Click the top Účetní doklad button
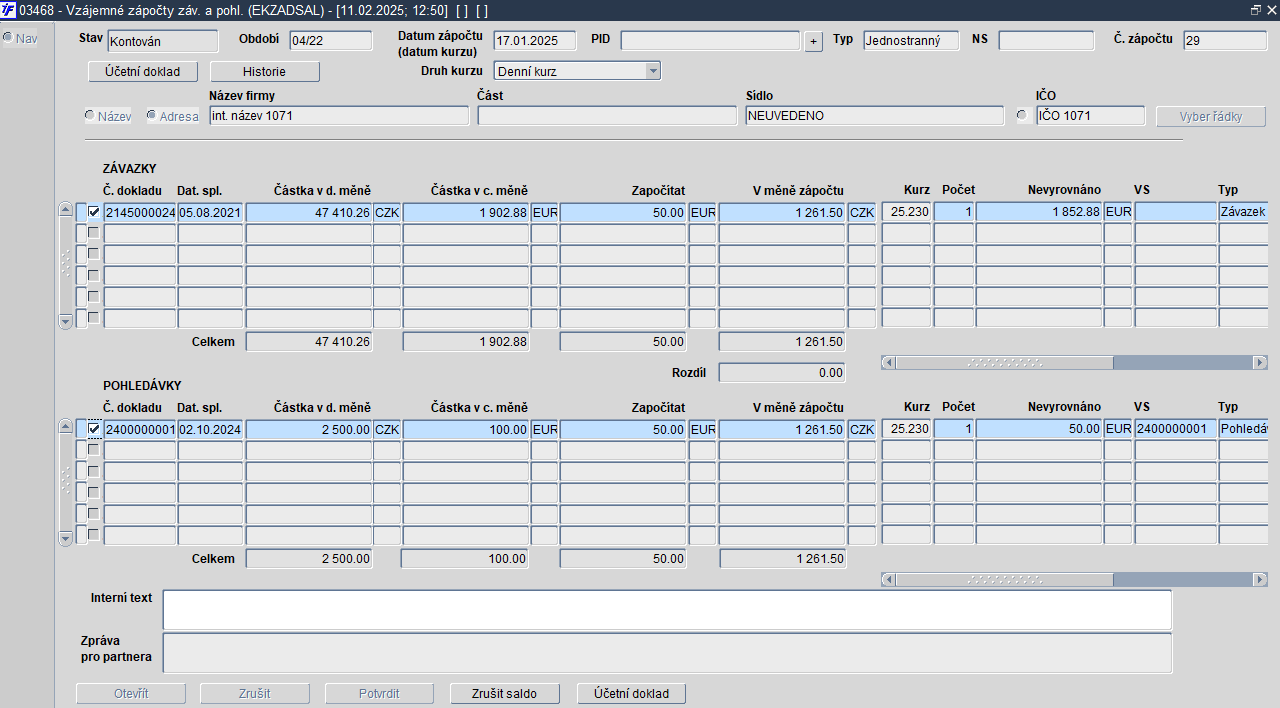This screenshot has width=1280, height=708. [143, 72]
